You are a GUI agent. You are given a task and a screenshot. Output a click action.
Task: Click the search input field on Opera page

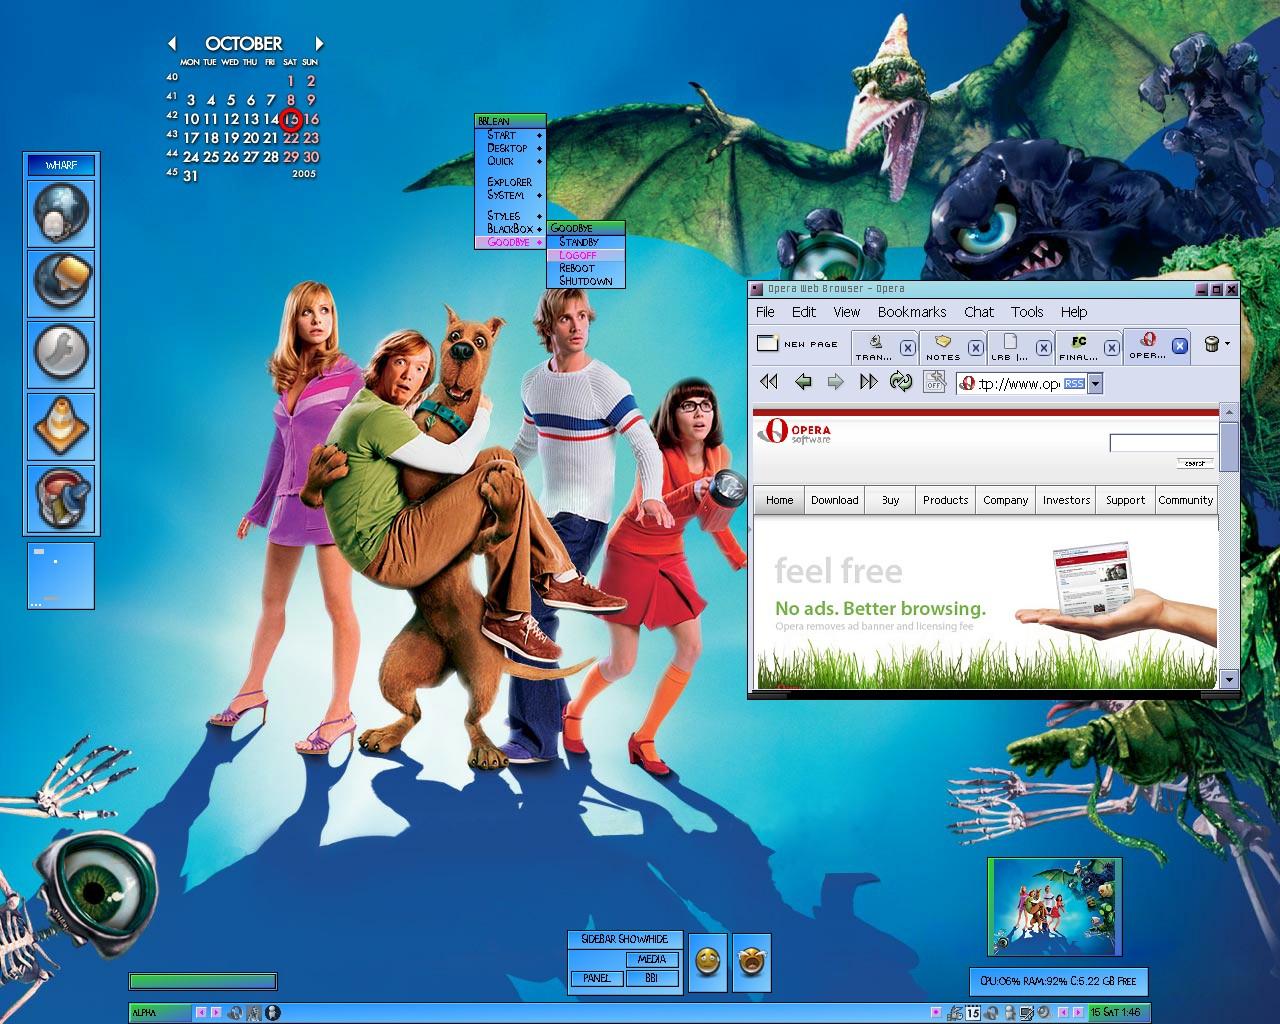pyautogui.click(x=1163, y=442)
